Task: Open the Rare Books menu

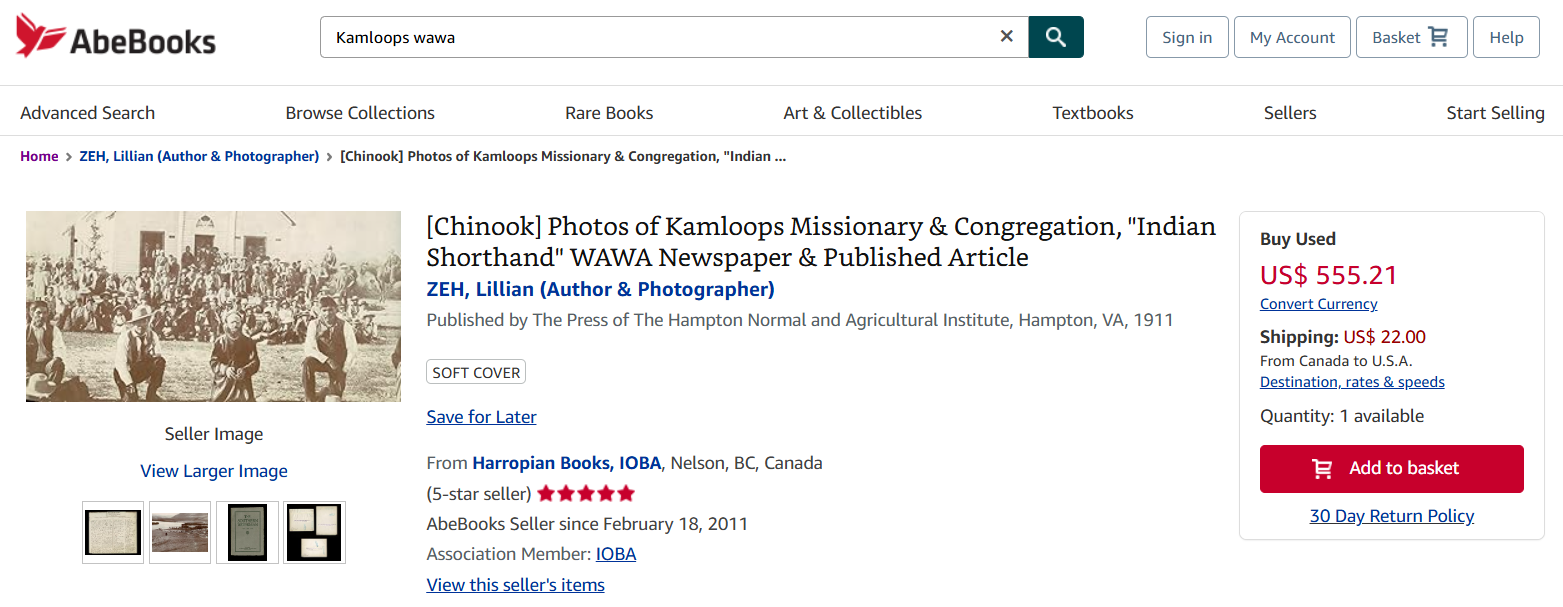Action: pyautogui.click(x=609, y=113)
